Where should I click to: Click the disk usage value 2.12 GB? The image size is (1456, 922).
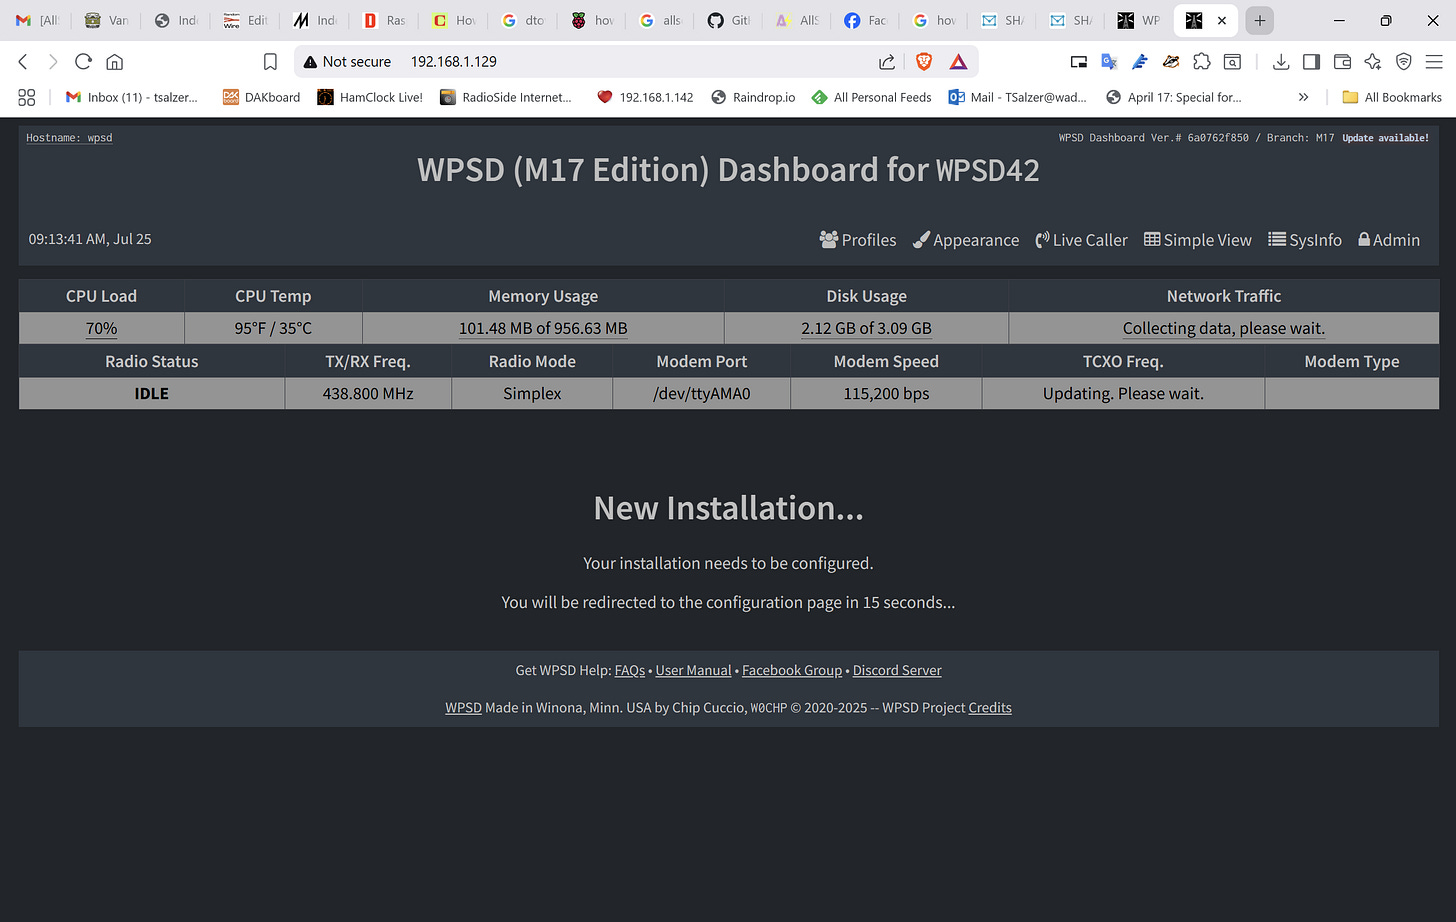[x=866, y=328]
